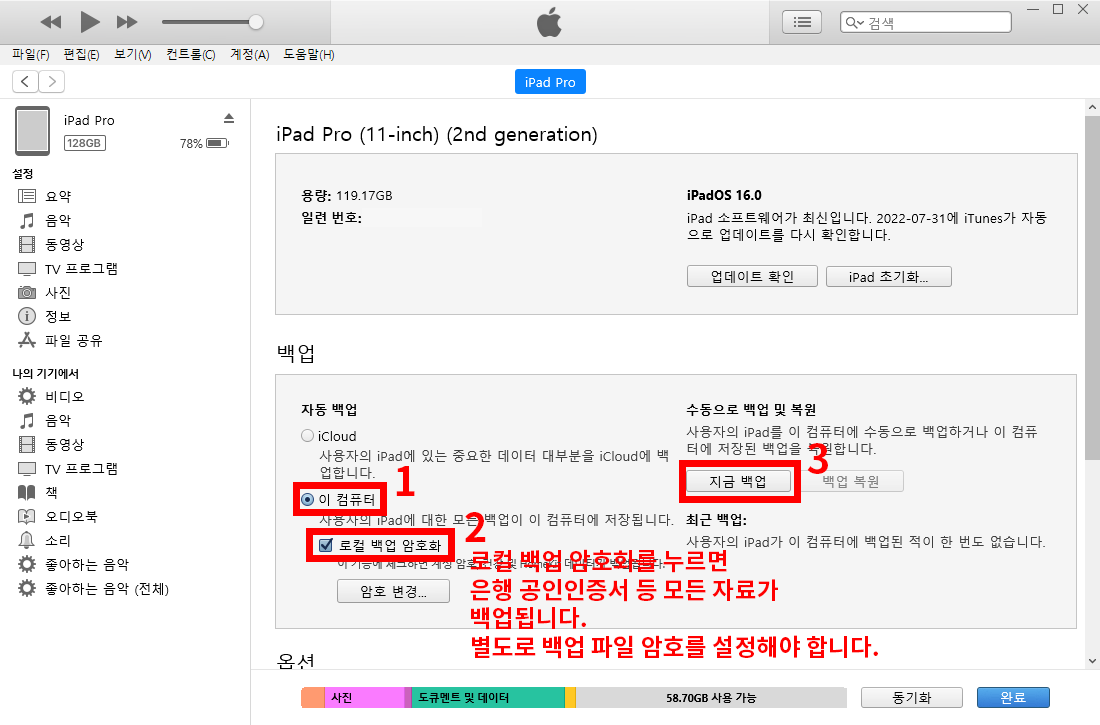Click the 완료 done button
1100x725 pixels.
[1013, 698]
